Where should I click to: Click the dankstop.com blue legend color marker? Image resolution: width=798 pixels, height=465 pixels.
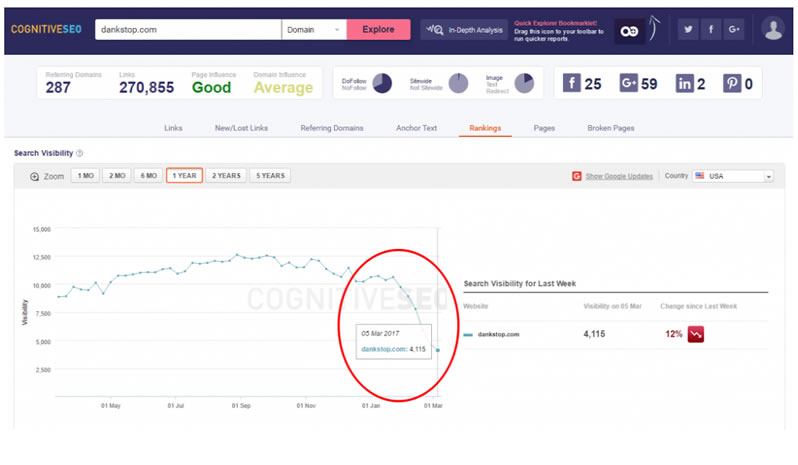(468, 335)
